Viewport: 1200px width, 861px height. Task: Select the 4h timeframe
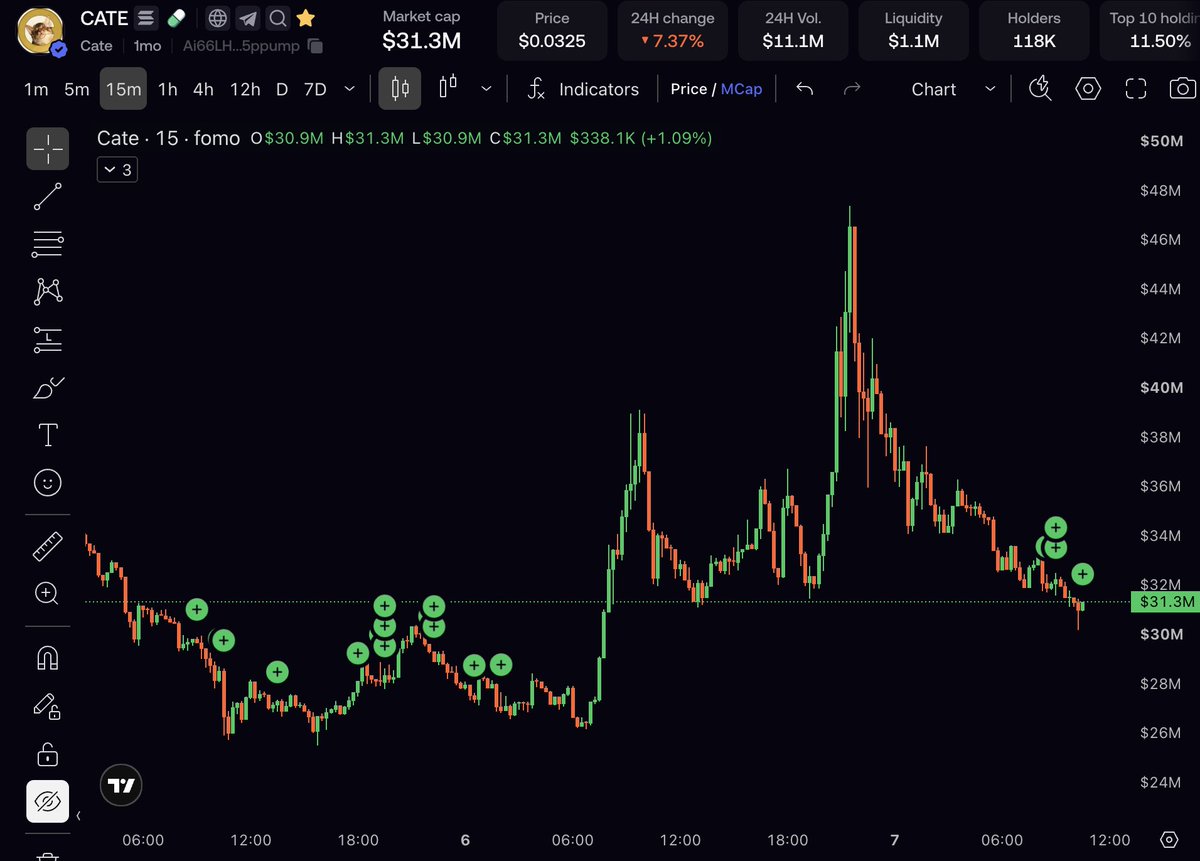point(203,89)
